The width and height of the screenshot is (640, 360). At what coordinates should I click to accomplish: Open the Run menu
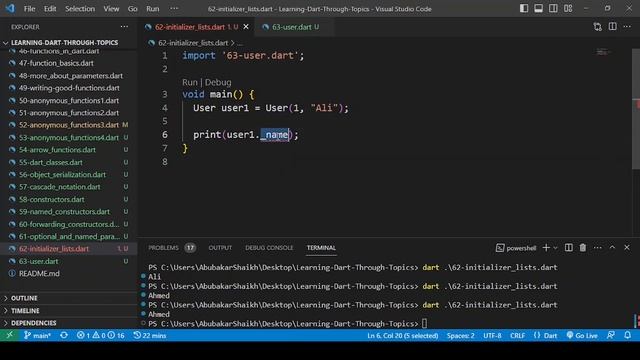point(153,9)
